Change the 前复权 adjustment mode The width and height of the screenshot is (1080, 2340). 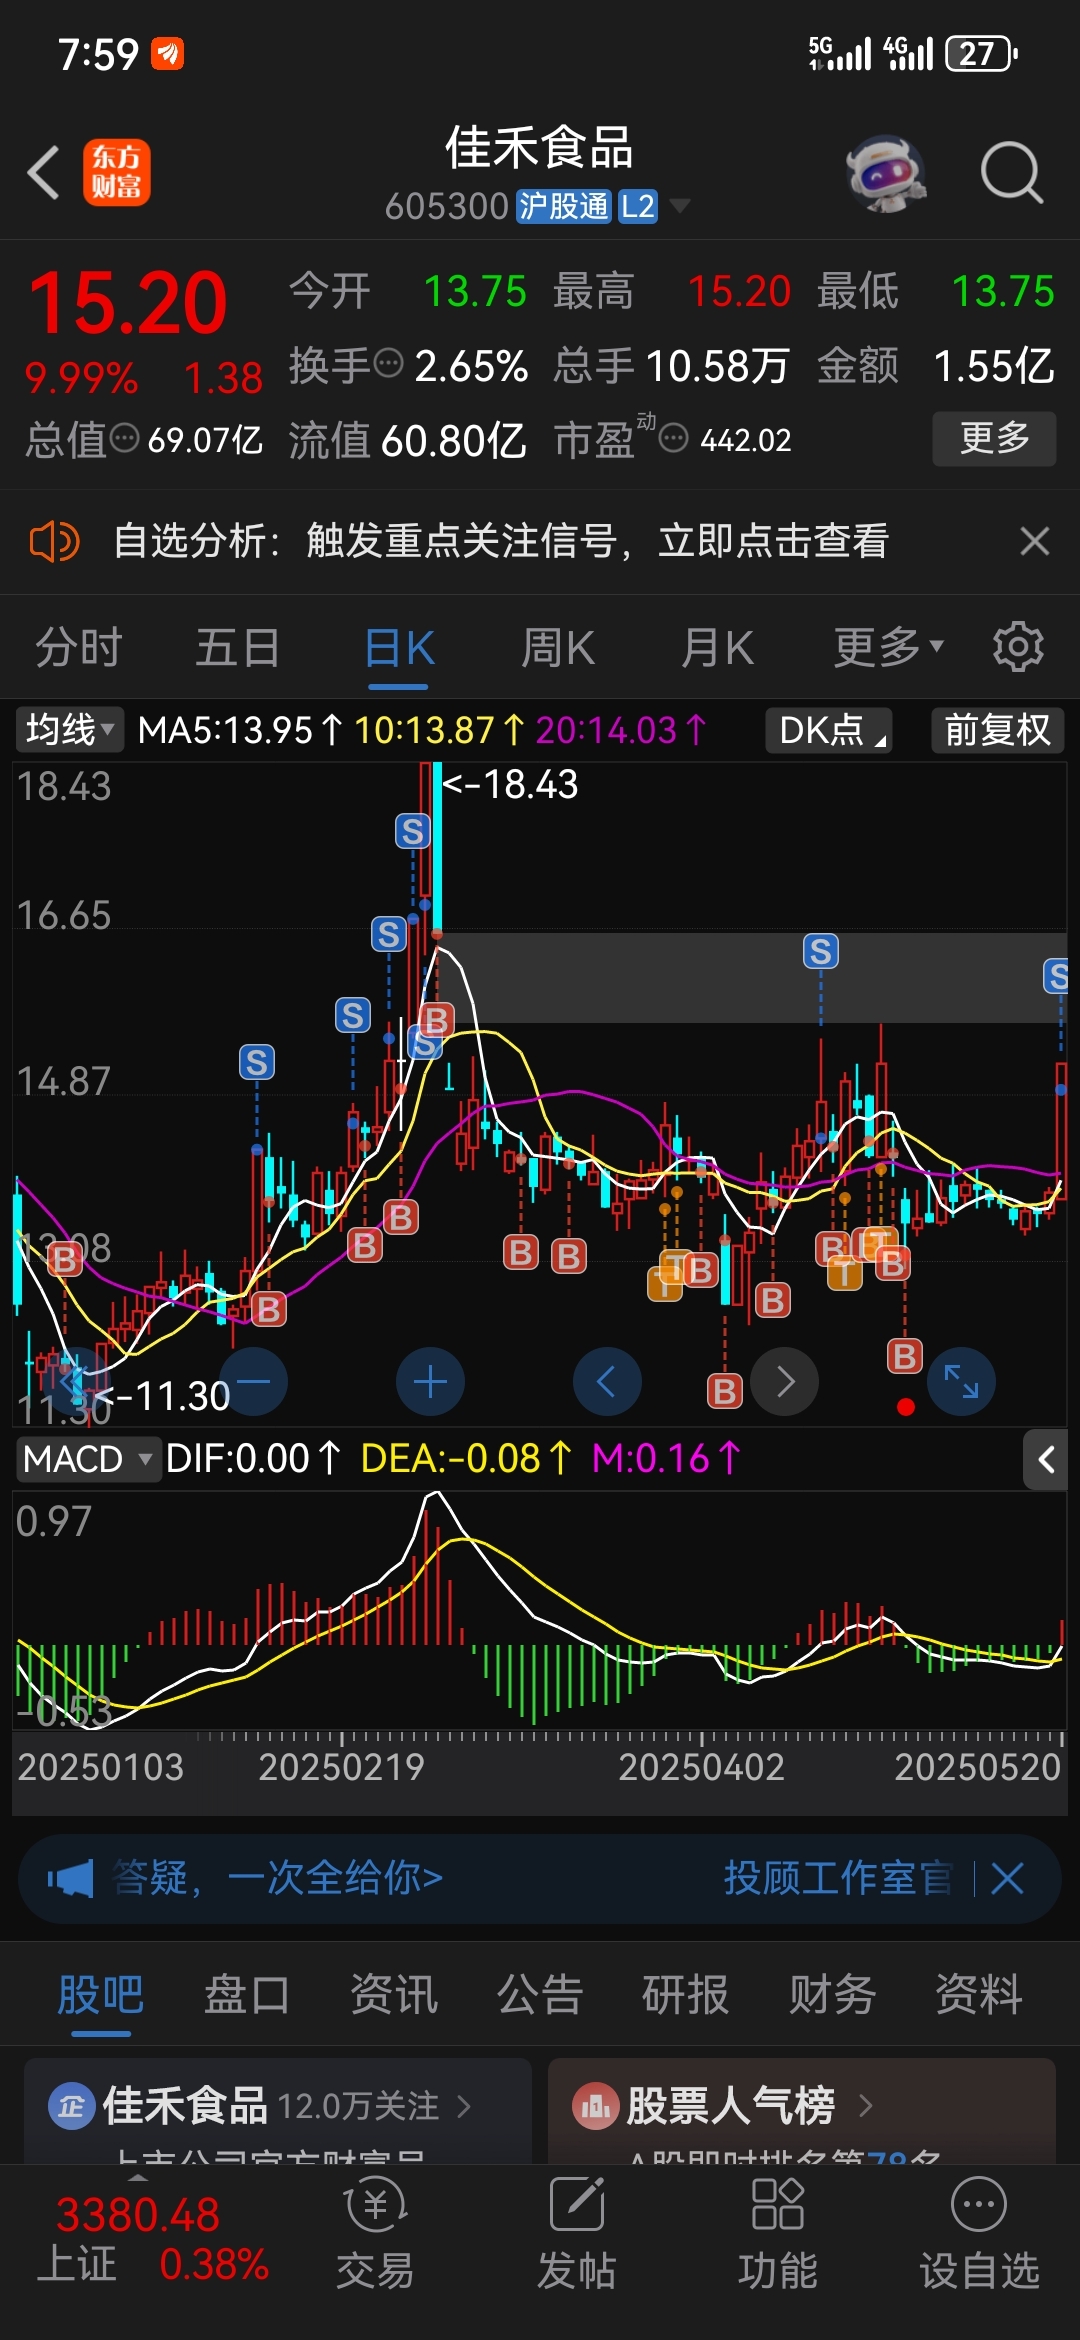coord(997,729)
